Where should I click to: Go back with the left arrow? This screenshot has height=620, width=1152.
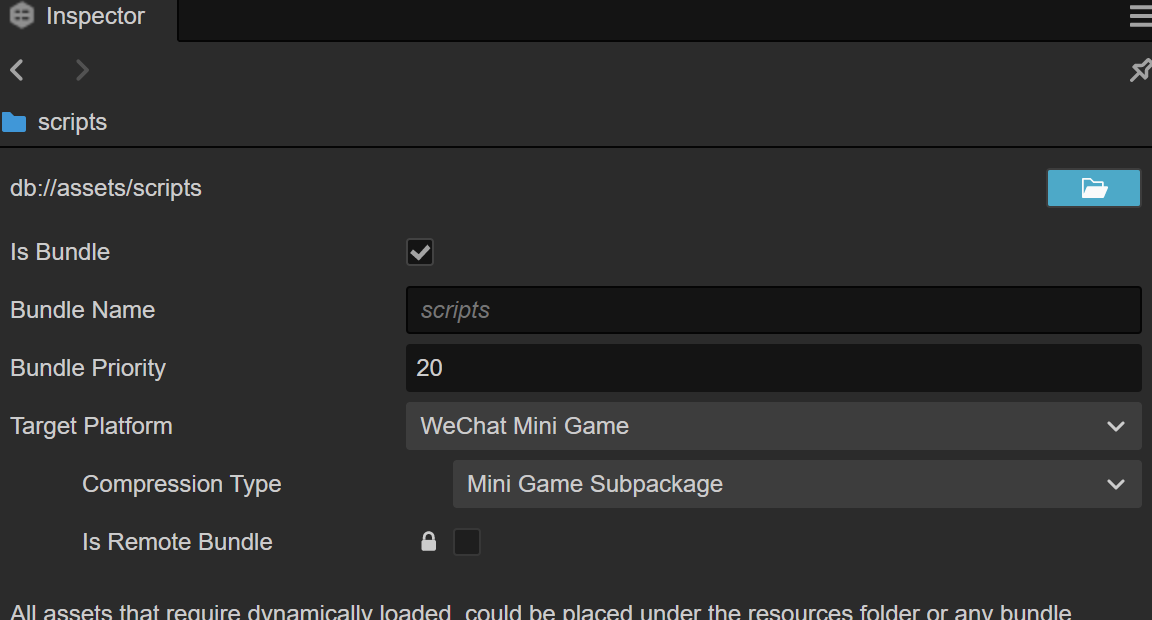click(x=17, y=70)
